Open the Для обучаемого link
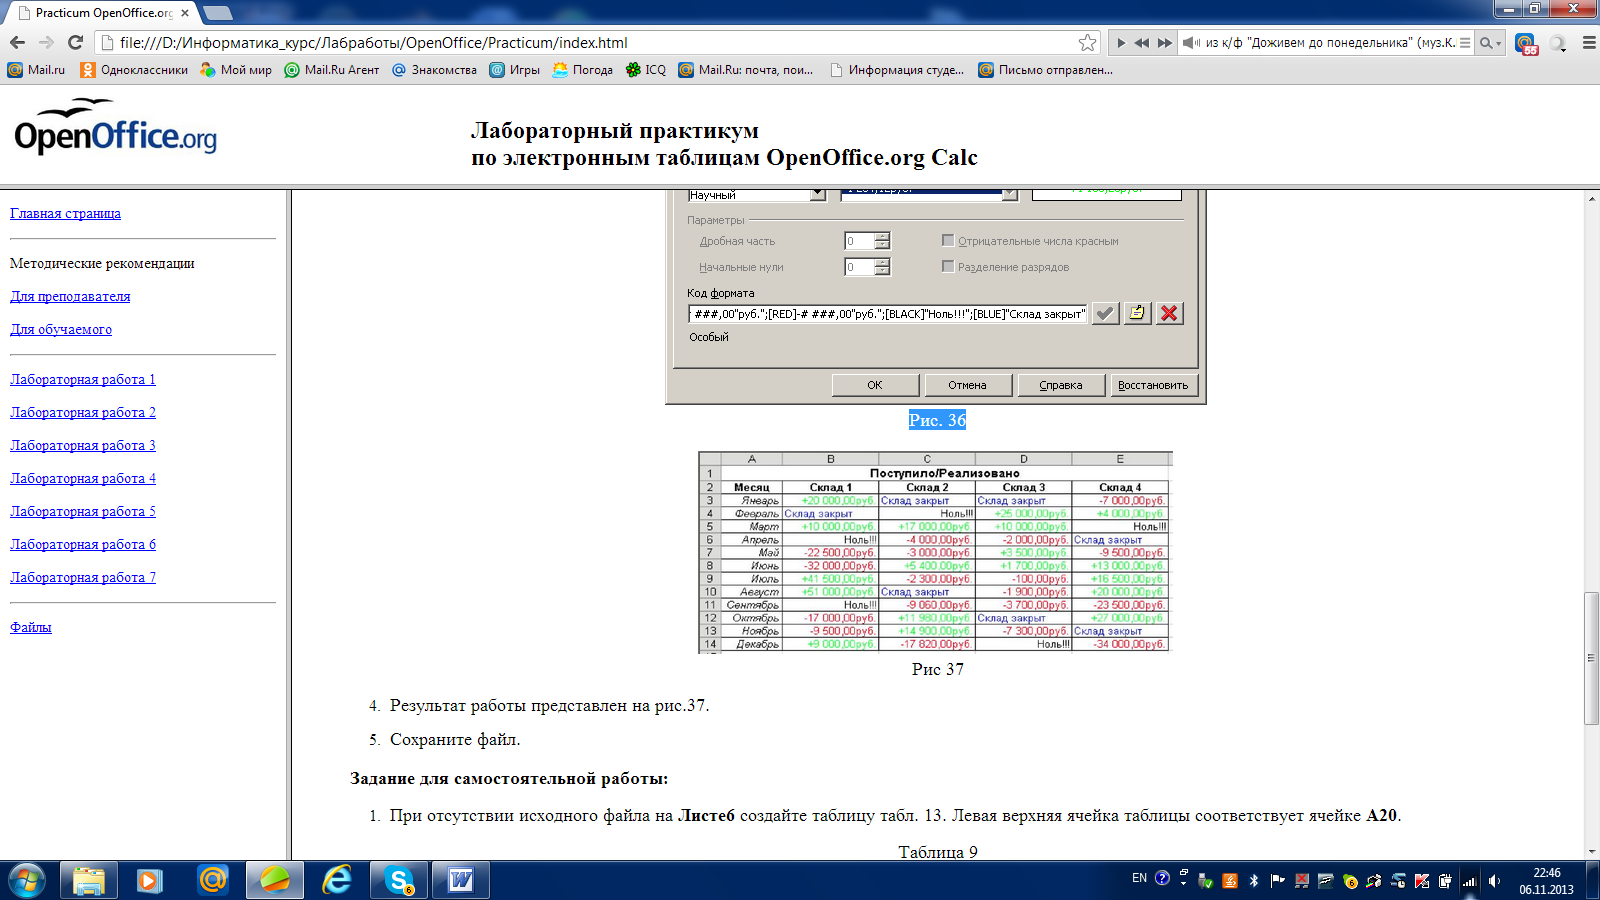The height and width of the screenshot is (900, 1600). (x=61, y=329)
